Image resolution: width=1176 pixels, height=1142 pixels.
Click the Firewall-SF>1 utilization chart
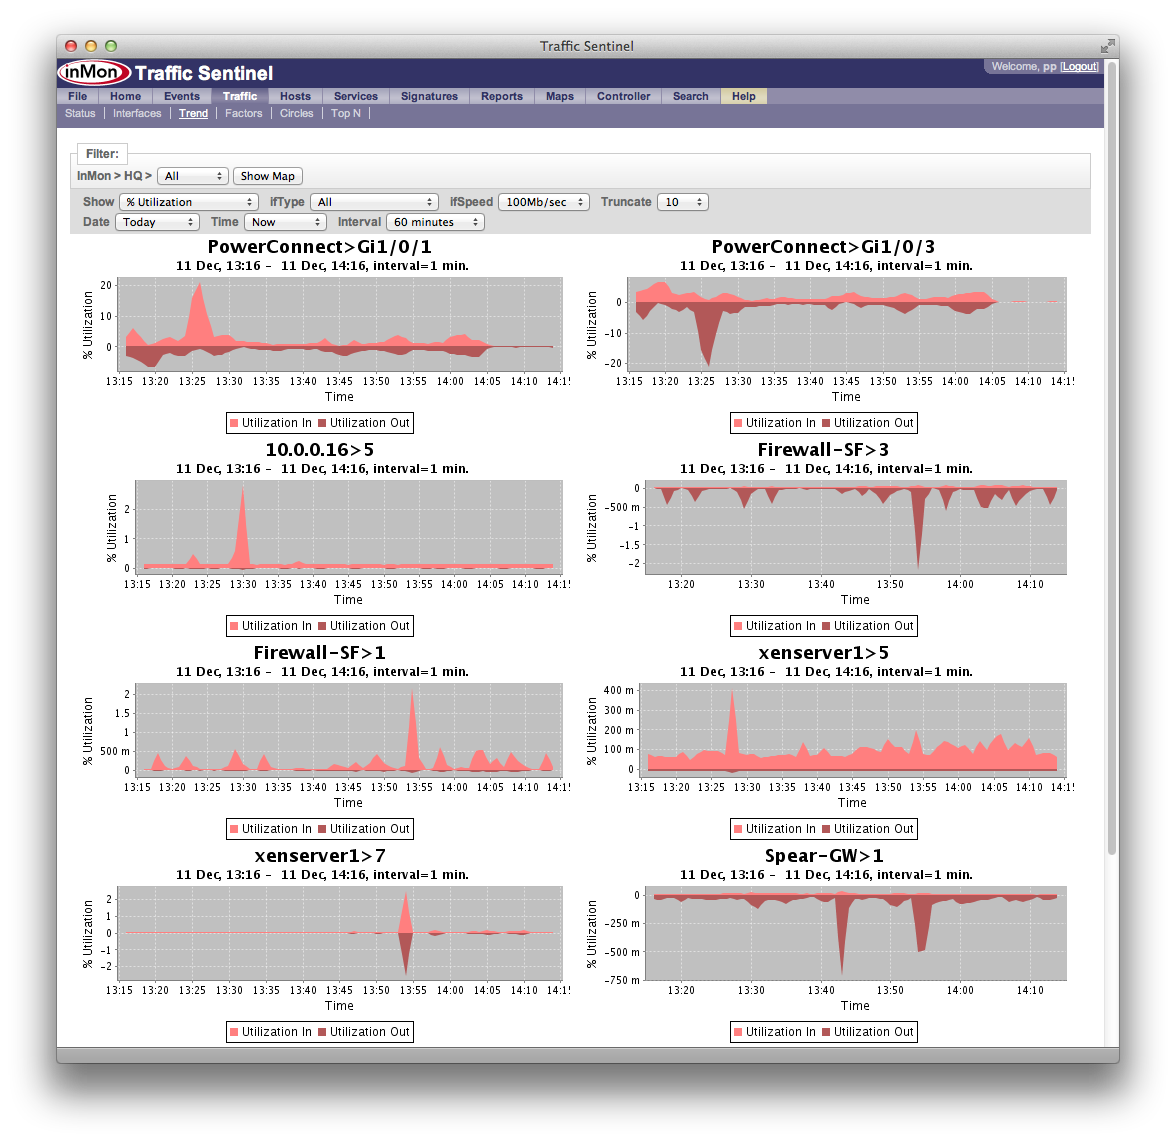[349, 730]
